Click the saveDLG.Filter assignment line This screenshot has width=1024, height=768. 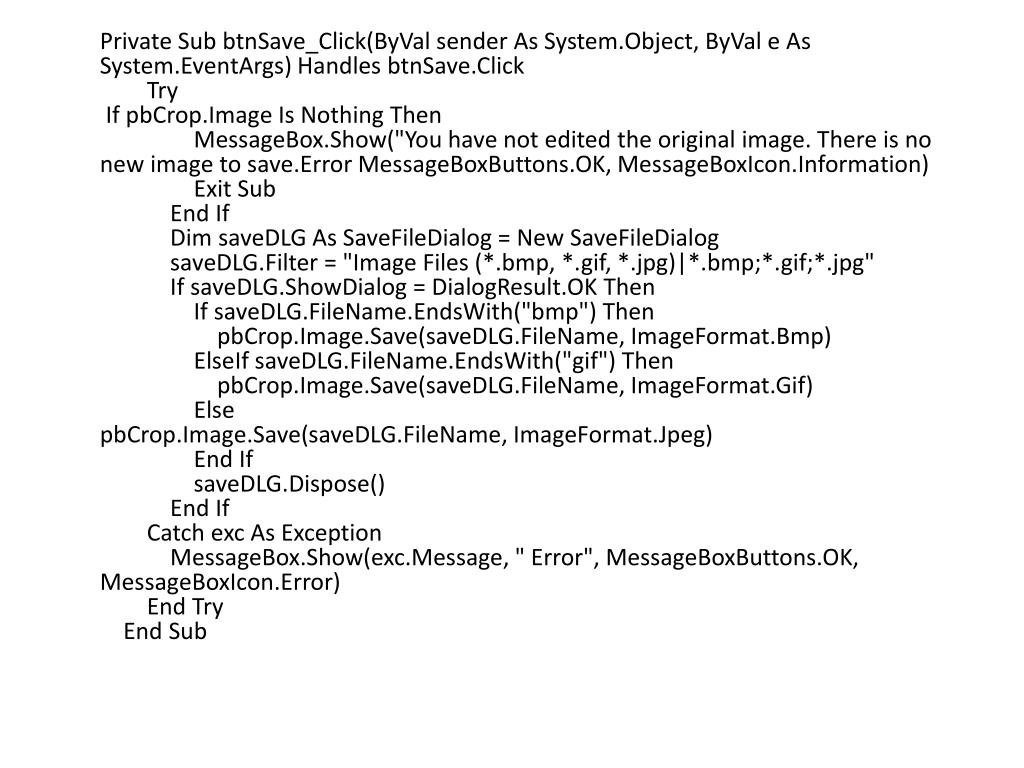522,263
